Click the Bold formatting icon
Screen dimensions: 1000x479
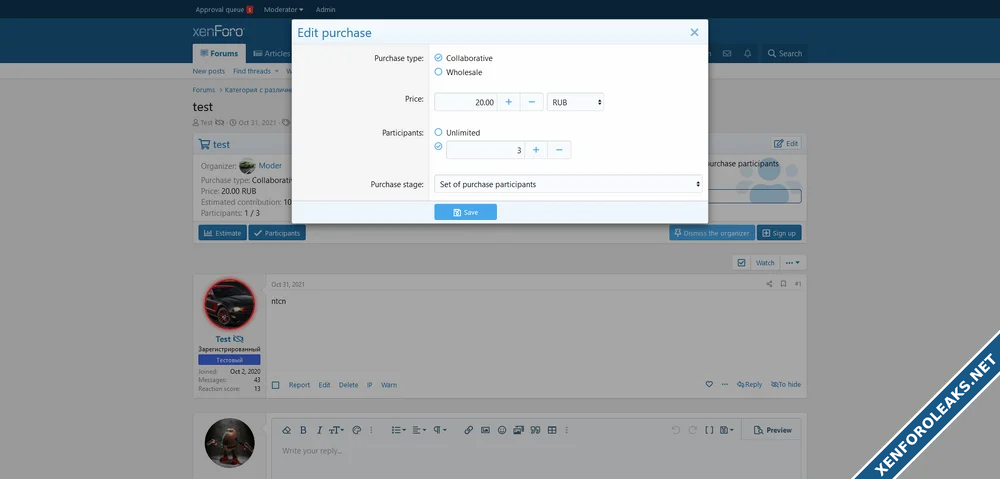pos(303,430)
